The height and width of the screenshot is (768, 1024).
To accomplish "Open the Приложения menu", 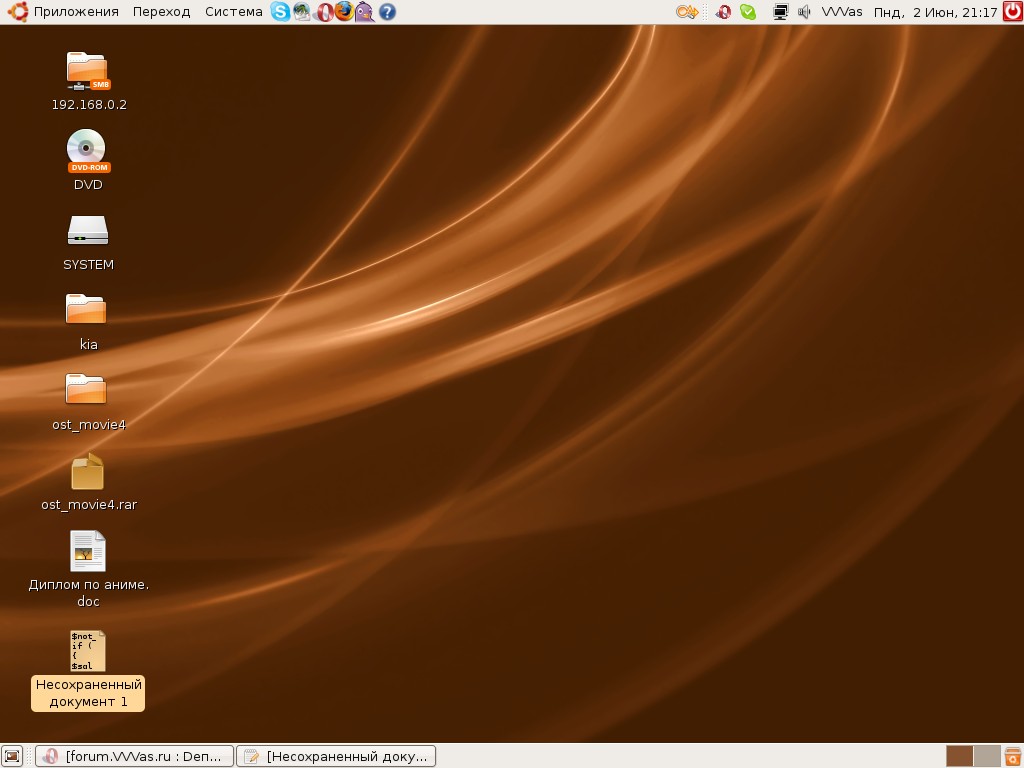I will coord(76,12).
